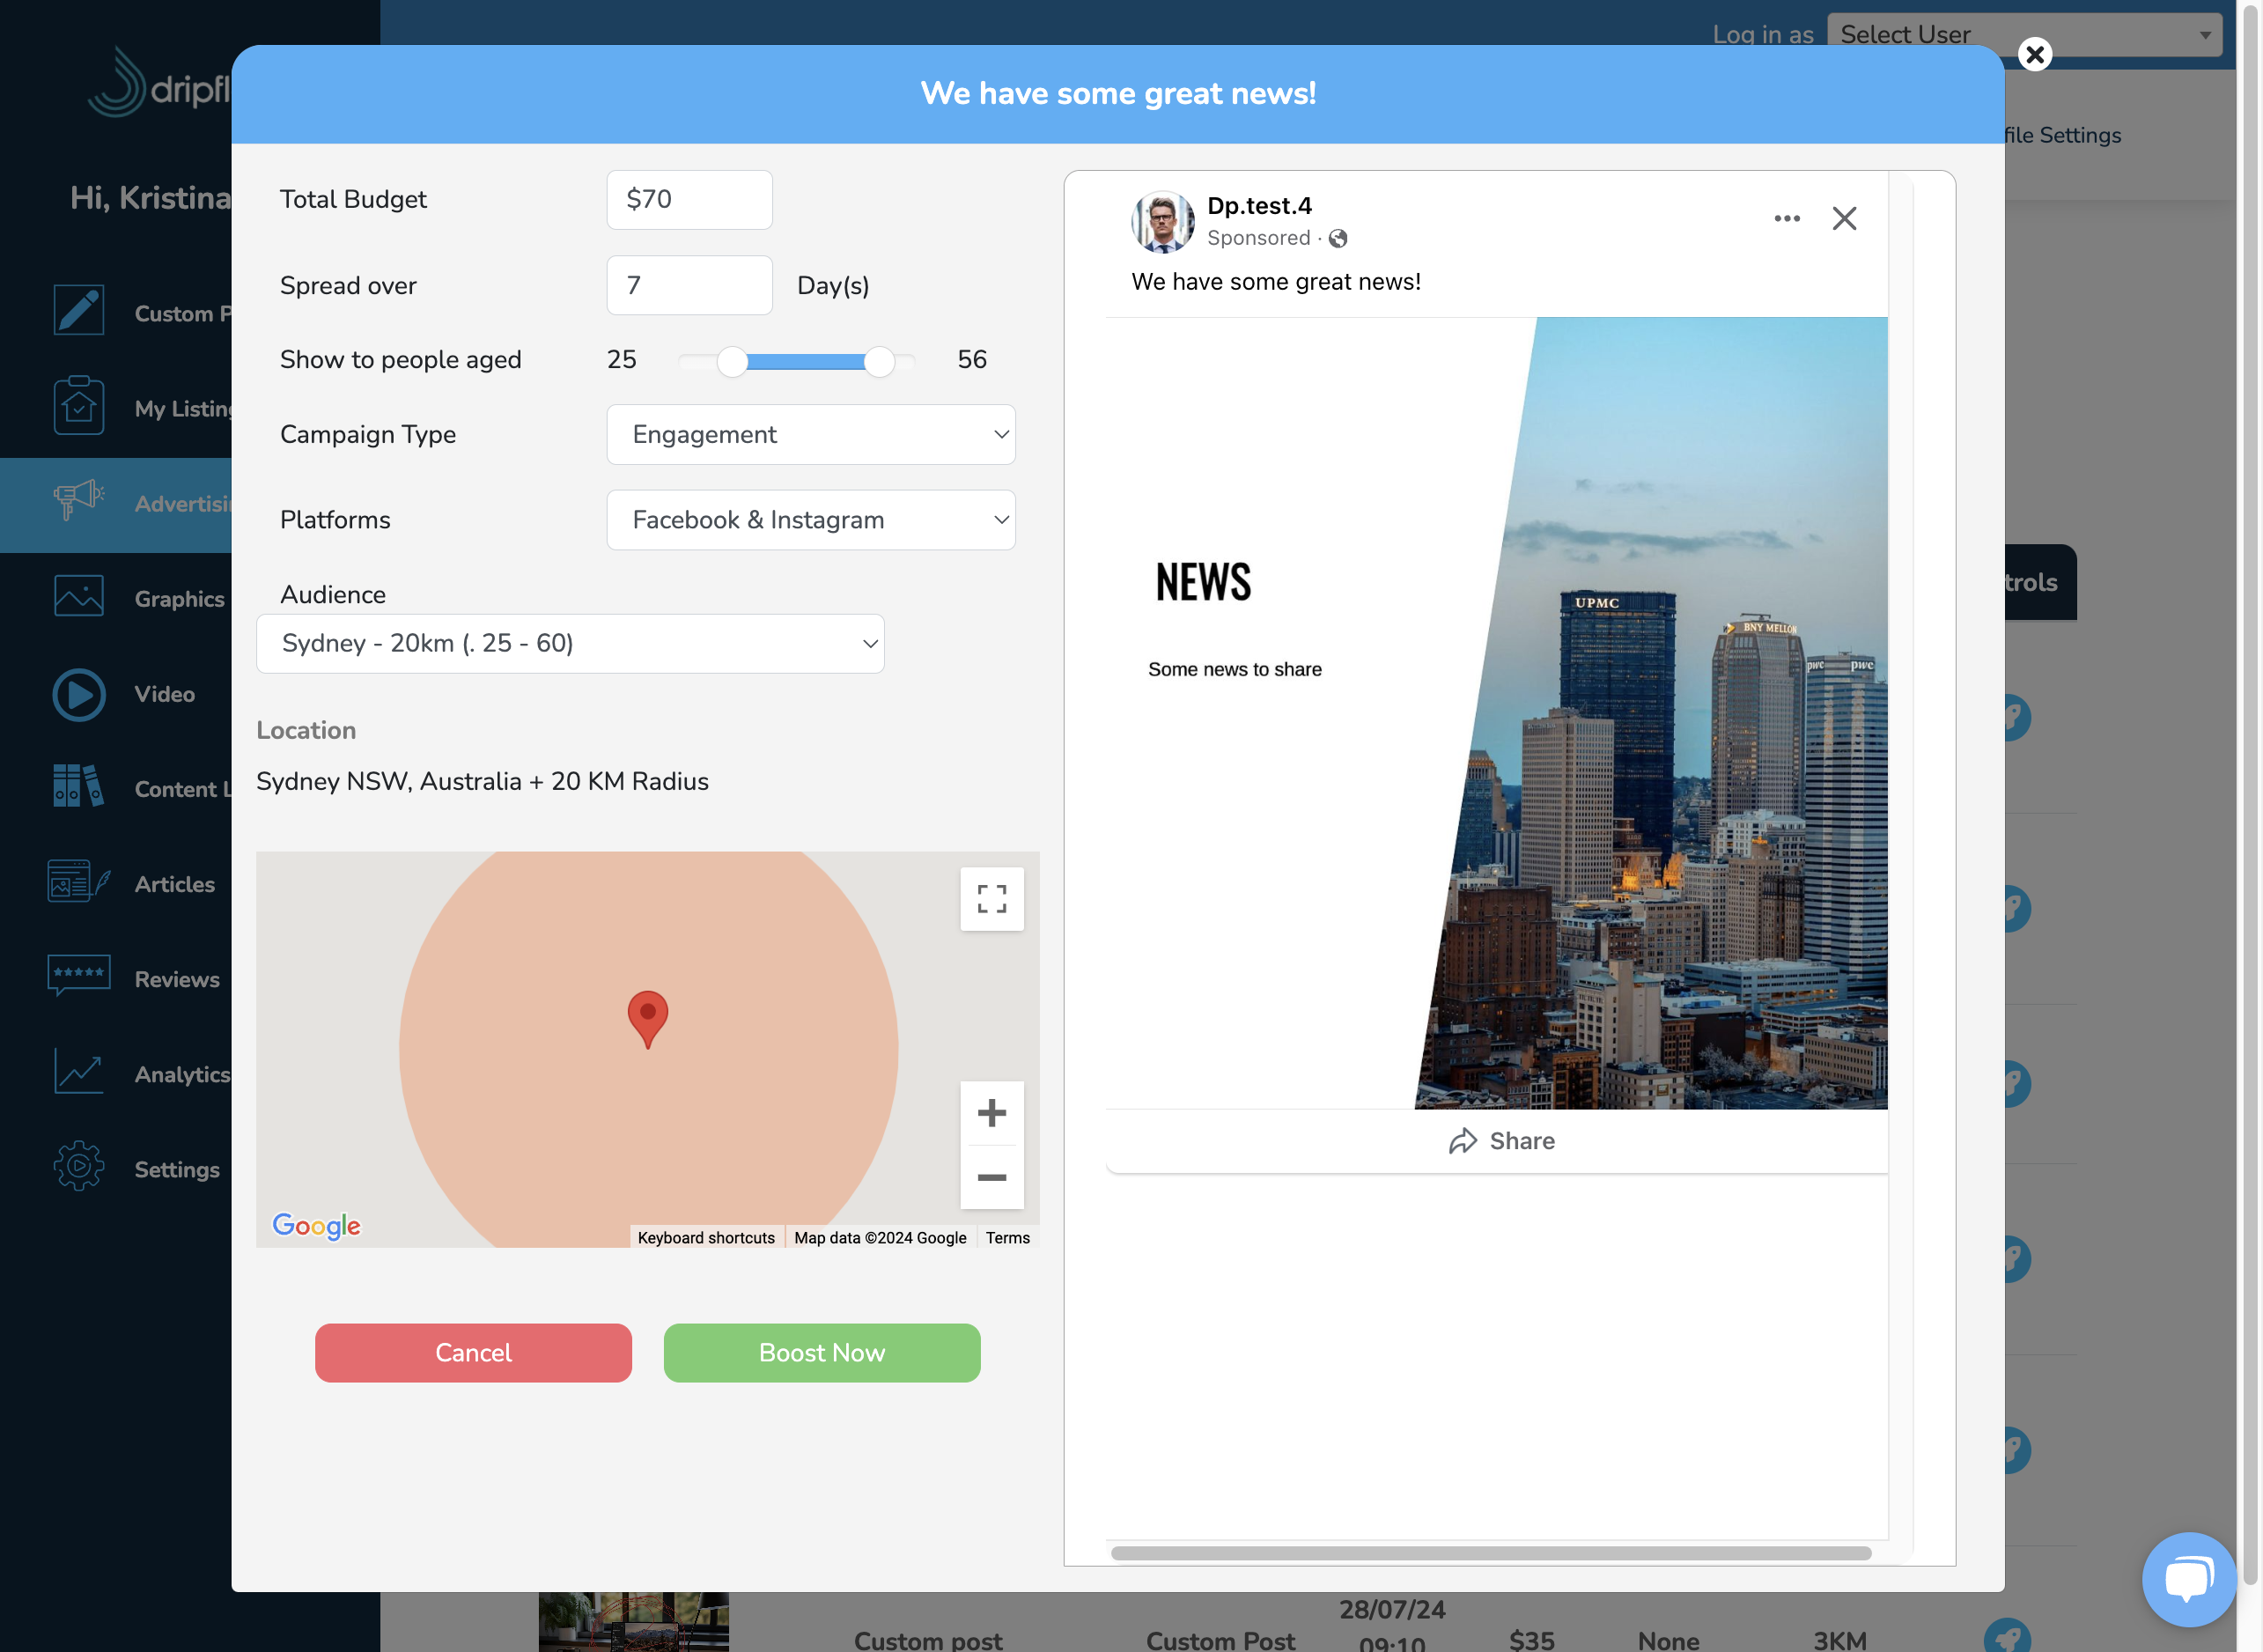Image resolution: width=2263 pixels, height=1652 pixels.
Task: Click Keyboard shortcuts on the map
Action: pos(706,1237)
